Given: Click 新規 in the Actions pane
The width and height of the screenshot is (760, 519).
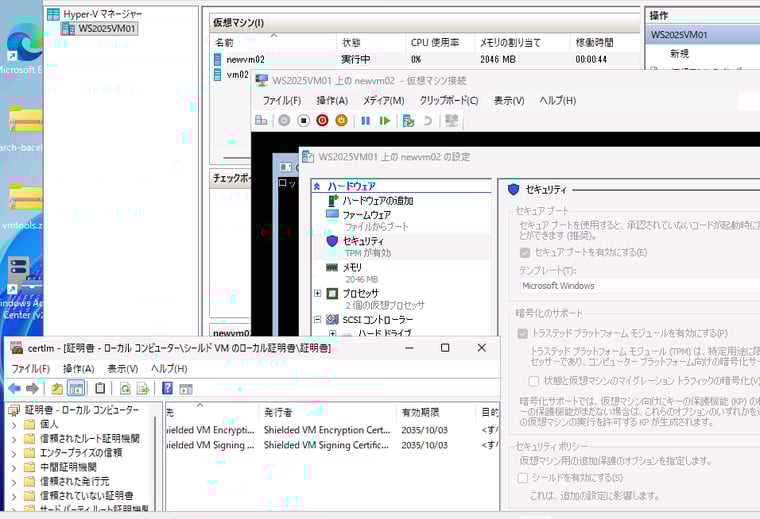Looking at the screenshot, I should [x=679, y=53].
